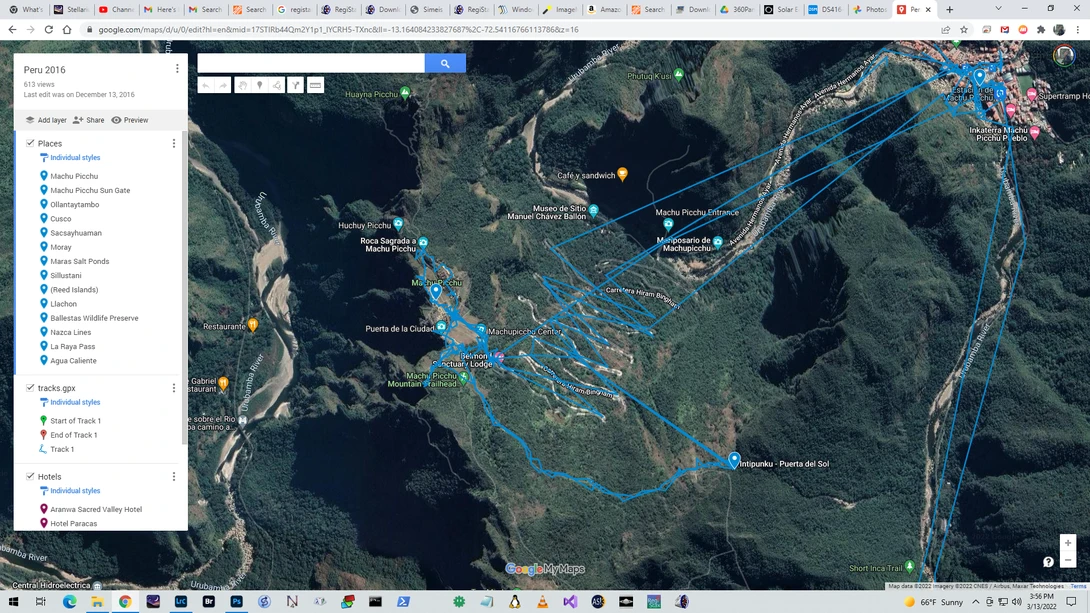Screen dimensions: 1090x613
Task: Select Nazca Lines entry
Action: click(x=70, y=332)
